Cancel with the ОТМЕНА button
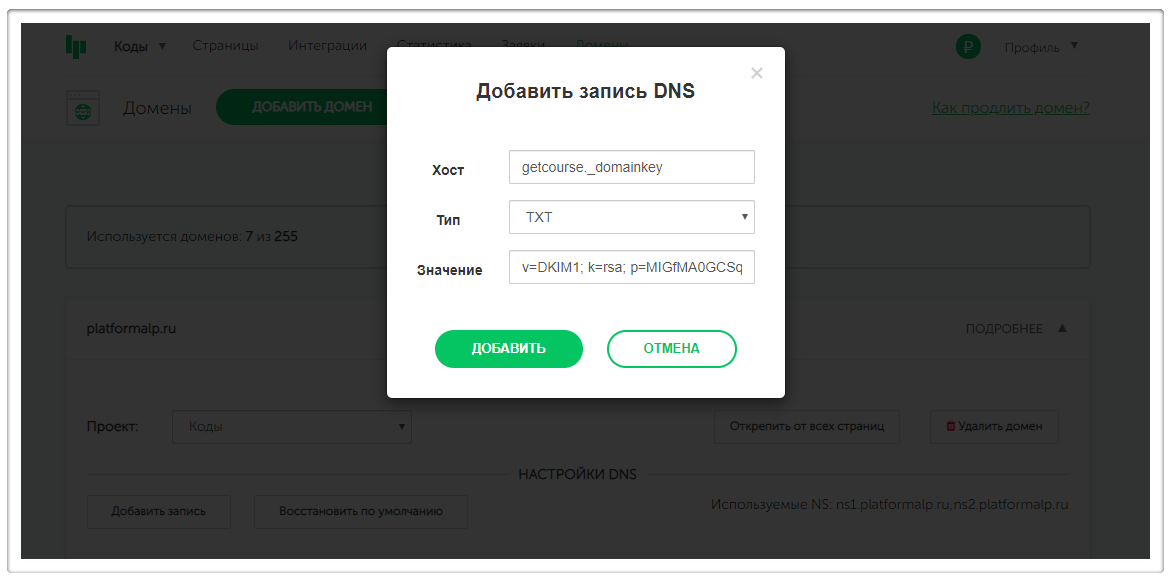 tap(672, 349)
